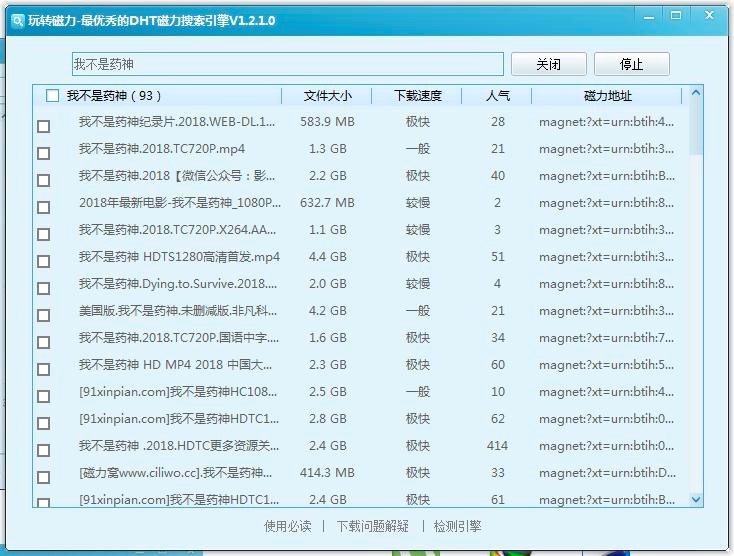Check the box for 美国版.我不是药神 row
This screenshot has height=556, width=734.
pos(44,315)
